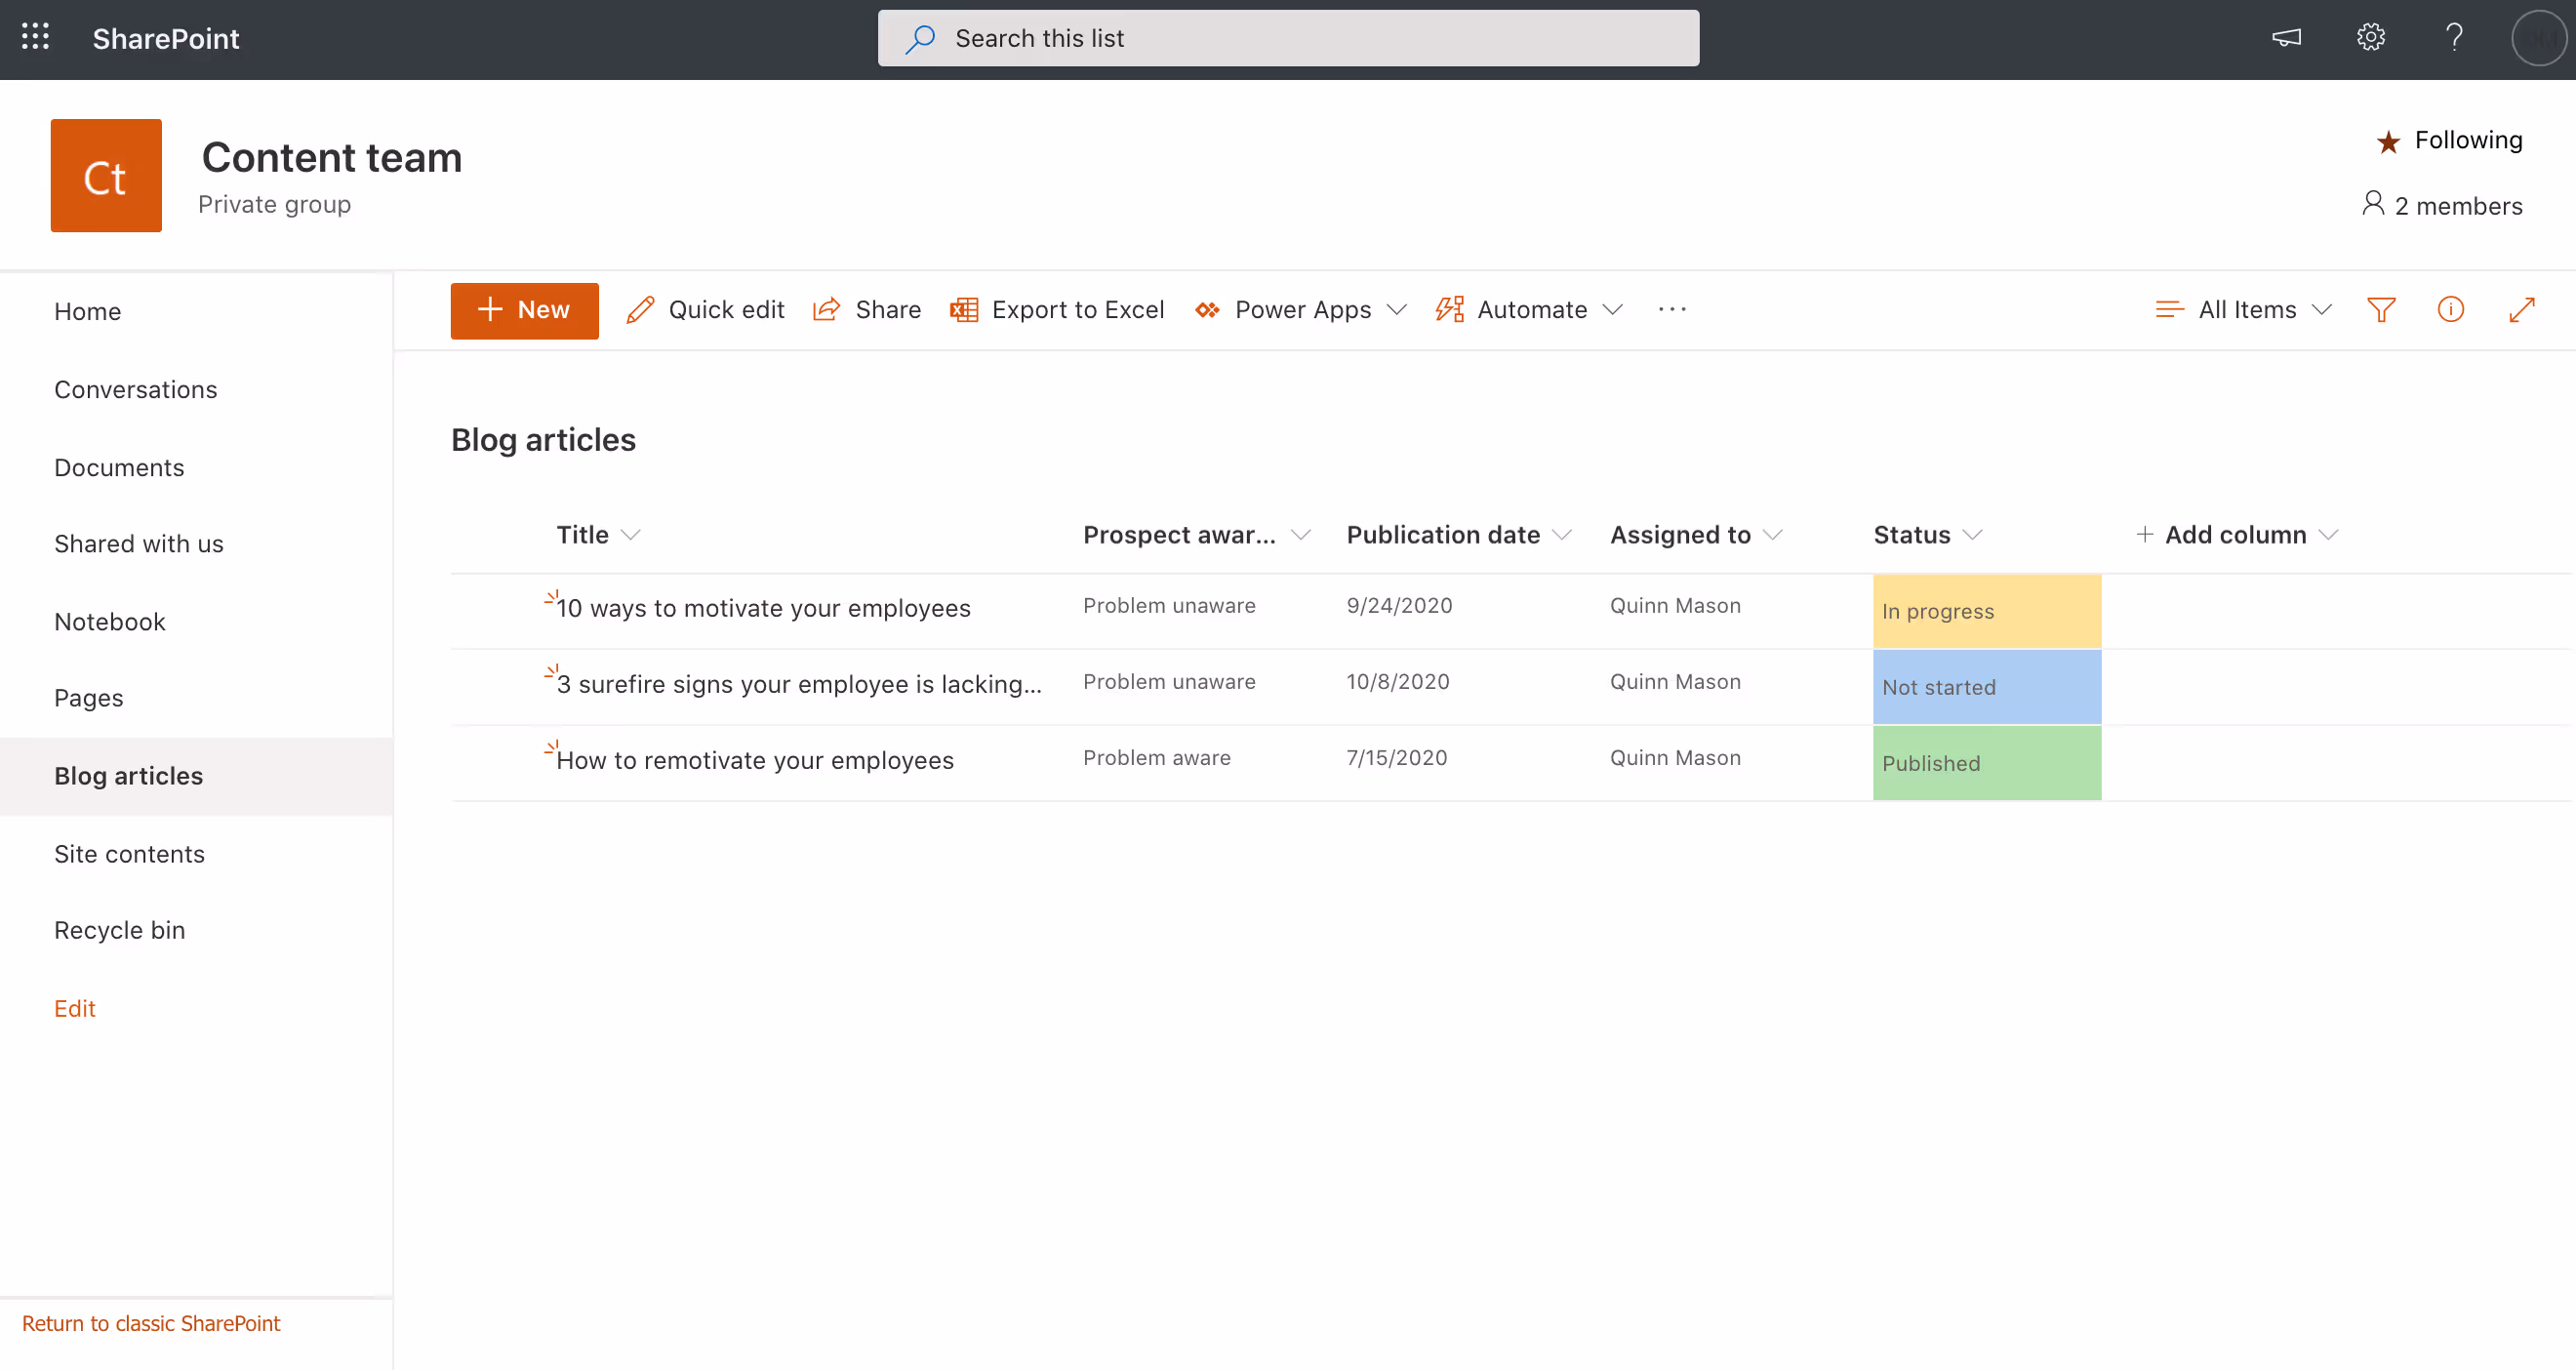Click the New item button
2576x1370 pixels.
coord(524,310)
